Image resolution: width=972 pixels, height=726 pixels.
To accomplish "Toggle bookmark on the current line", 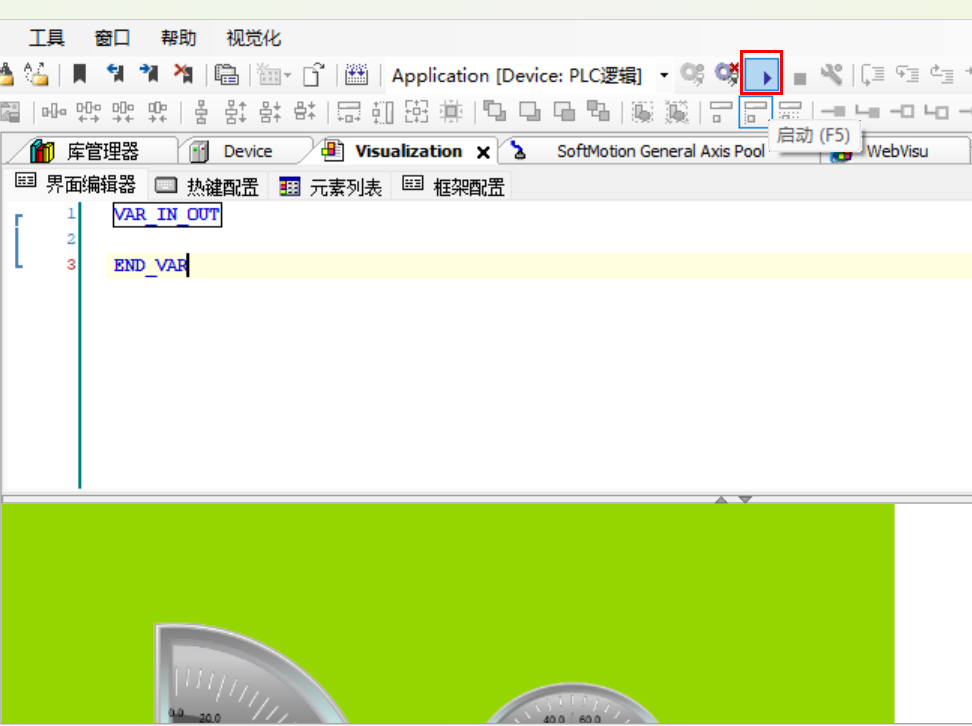I will pyautogui.click(x=79, y=75).
